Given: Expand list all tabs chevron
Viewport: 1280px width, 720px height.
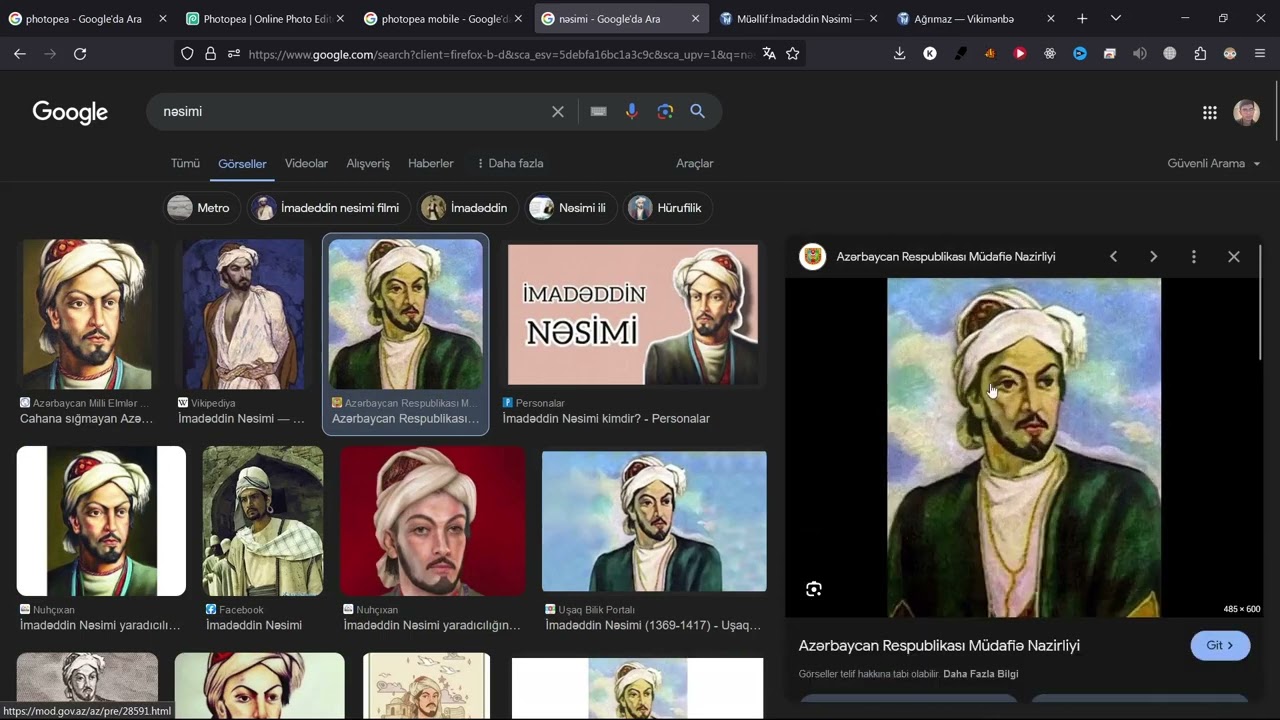Looking at the screenshot, I should [1116, 18].
